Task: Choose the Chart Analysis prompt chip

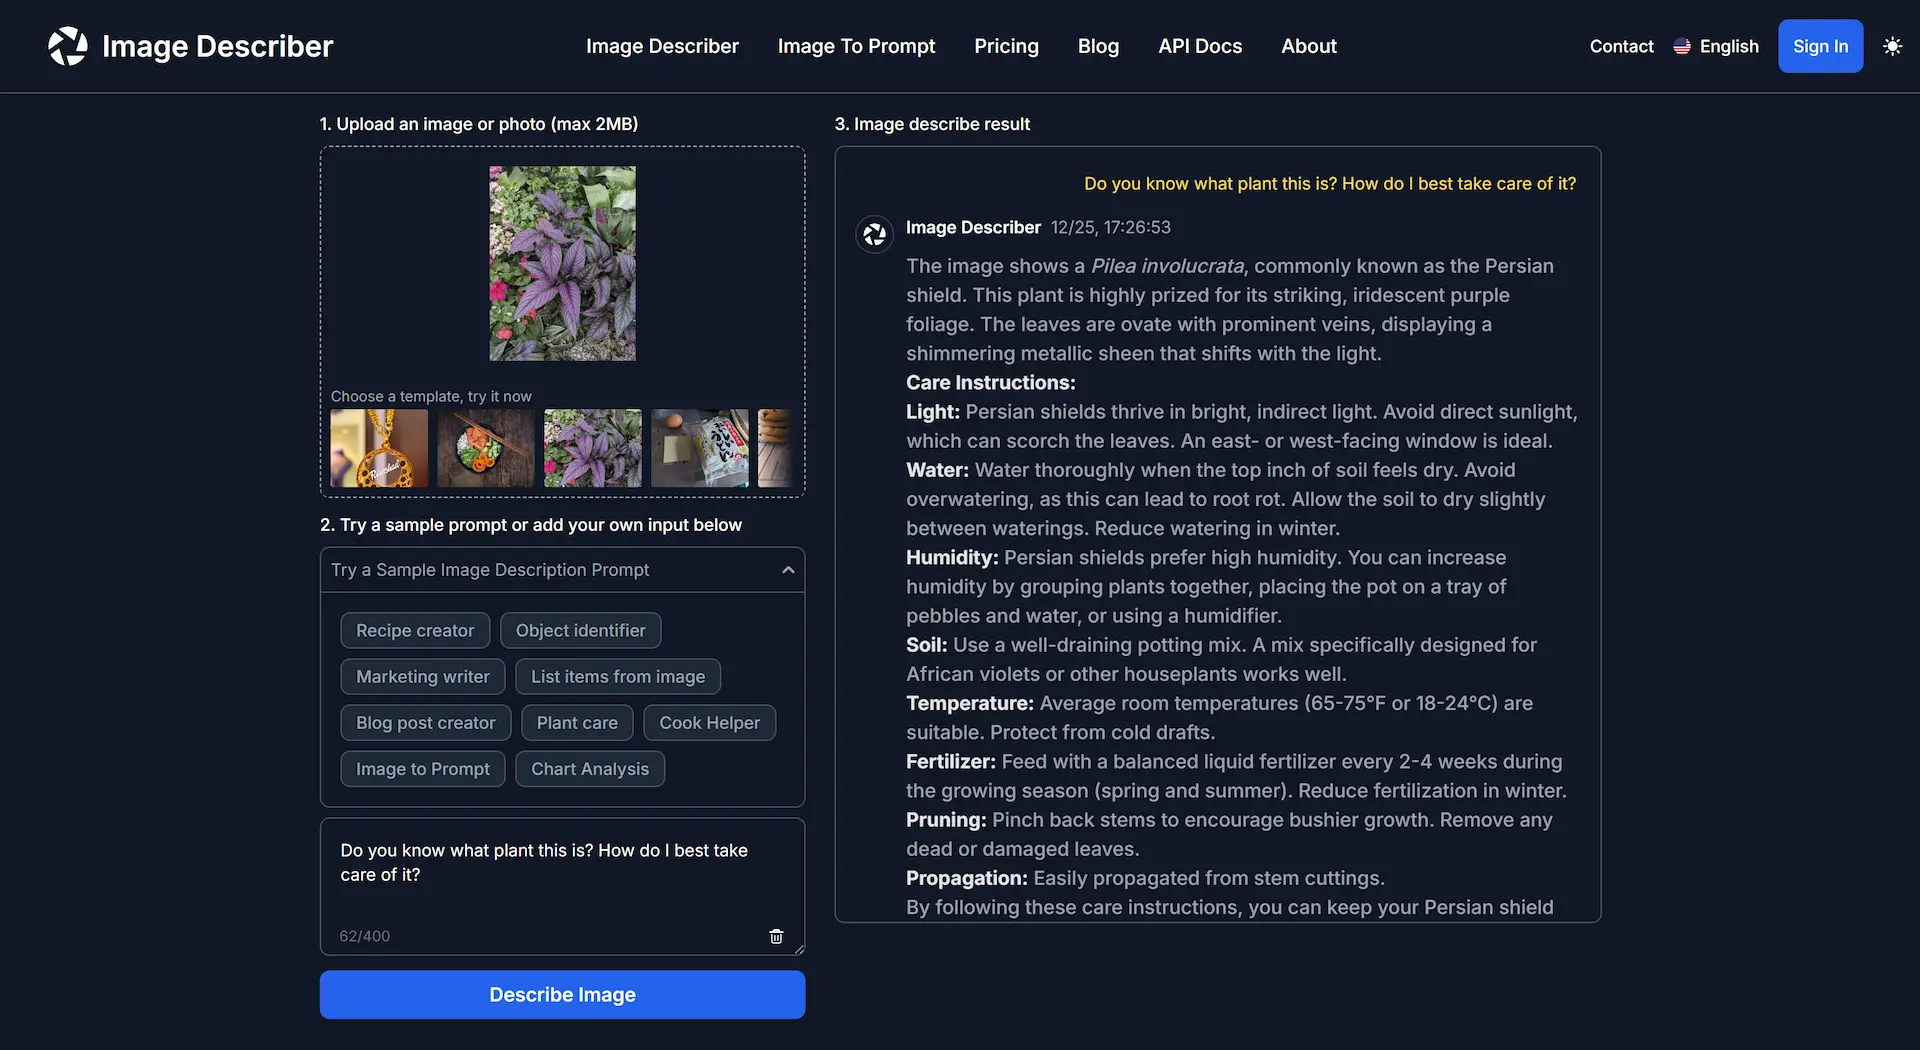Action: tap(590, 769)
